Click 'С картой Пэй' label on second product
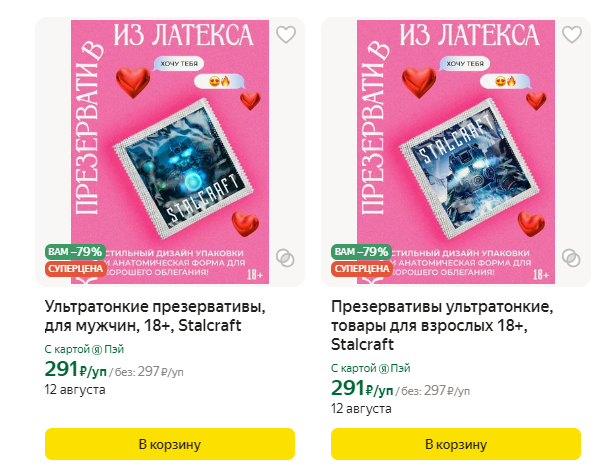This screenshot has height=475, width=604. click(x=371, y=368)
